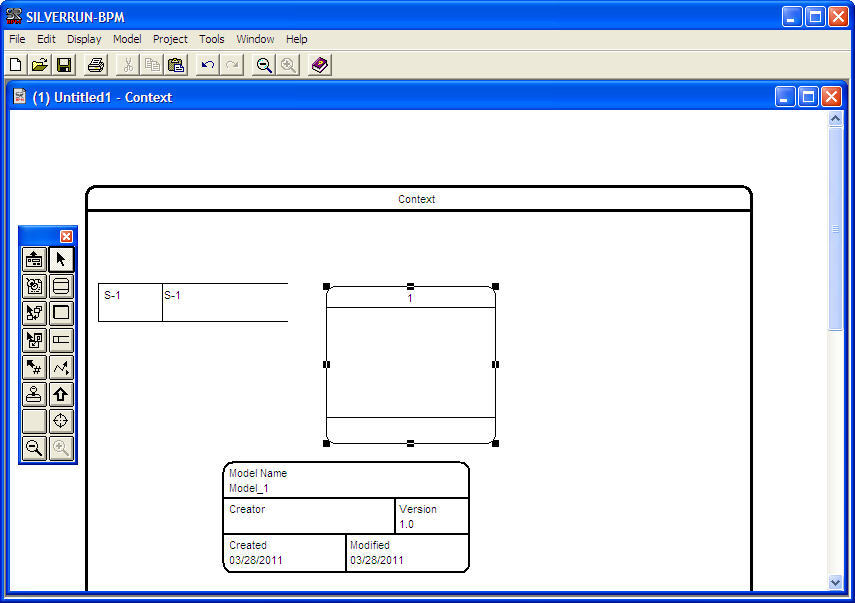The width and height of the screenshot is (855, 603).
Task: Undo the last action in toolbar
Action: tap(207, 65)
